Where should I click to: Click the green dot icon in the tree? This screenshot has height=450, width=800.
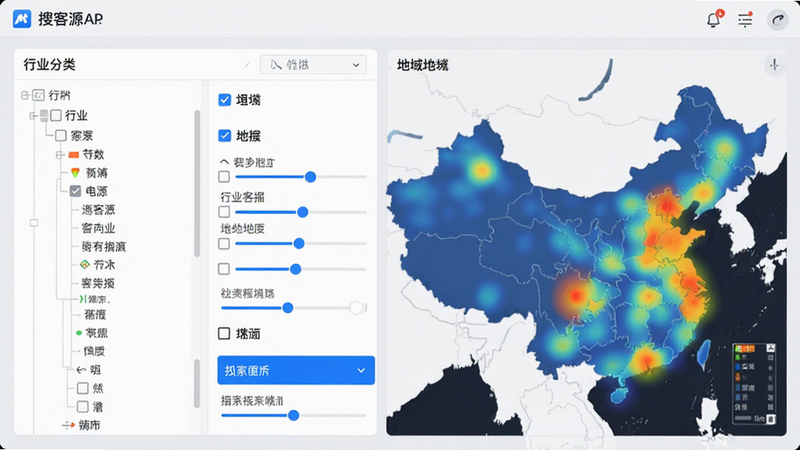pyautogui.click(x=79, y=333)
